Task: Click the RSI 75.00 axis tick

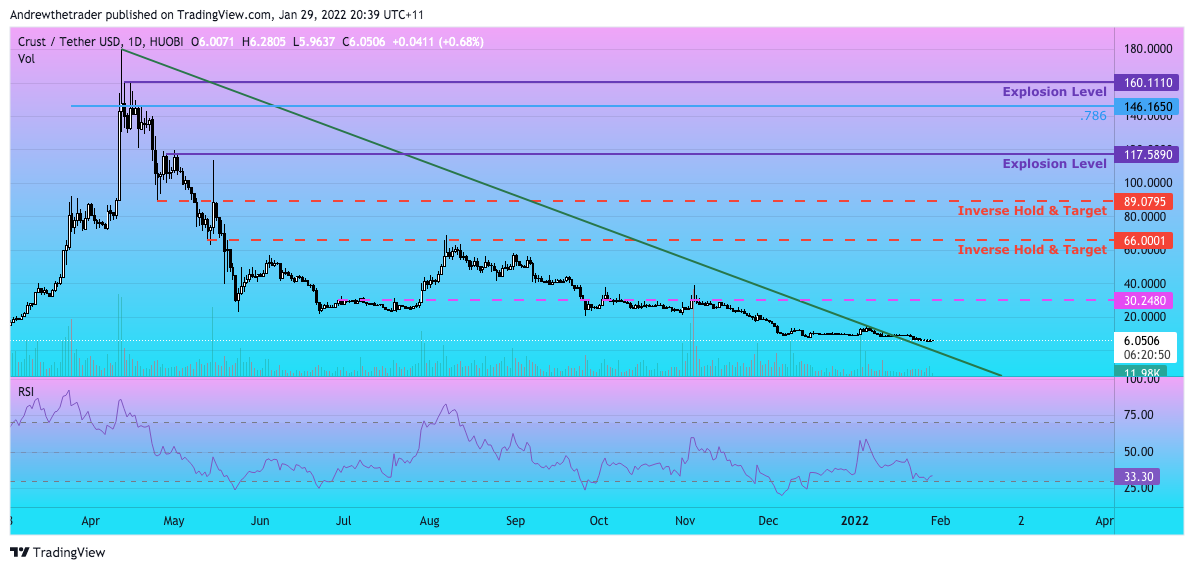Action: pos(1136,416)
